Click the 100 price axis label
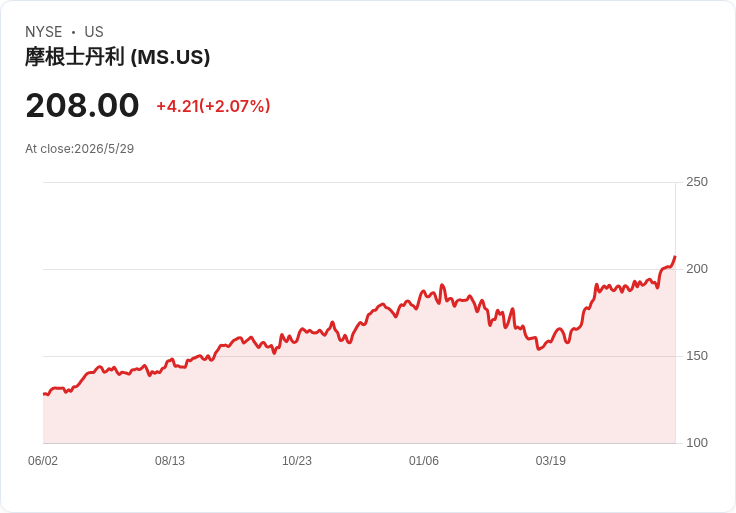Image resolution: width=736 pixels, height=513 pixels. click(697, 443)
